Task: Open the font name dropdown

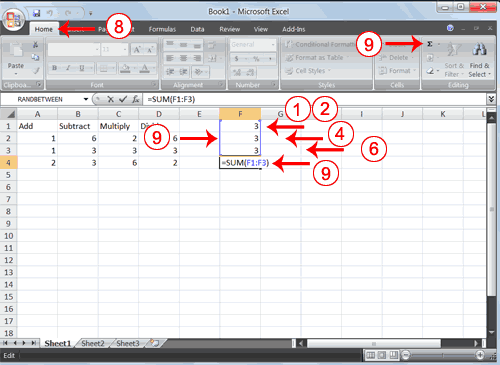Action: click(x=97, y=50)
